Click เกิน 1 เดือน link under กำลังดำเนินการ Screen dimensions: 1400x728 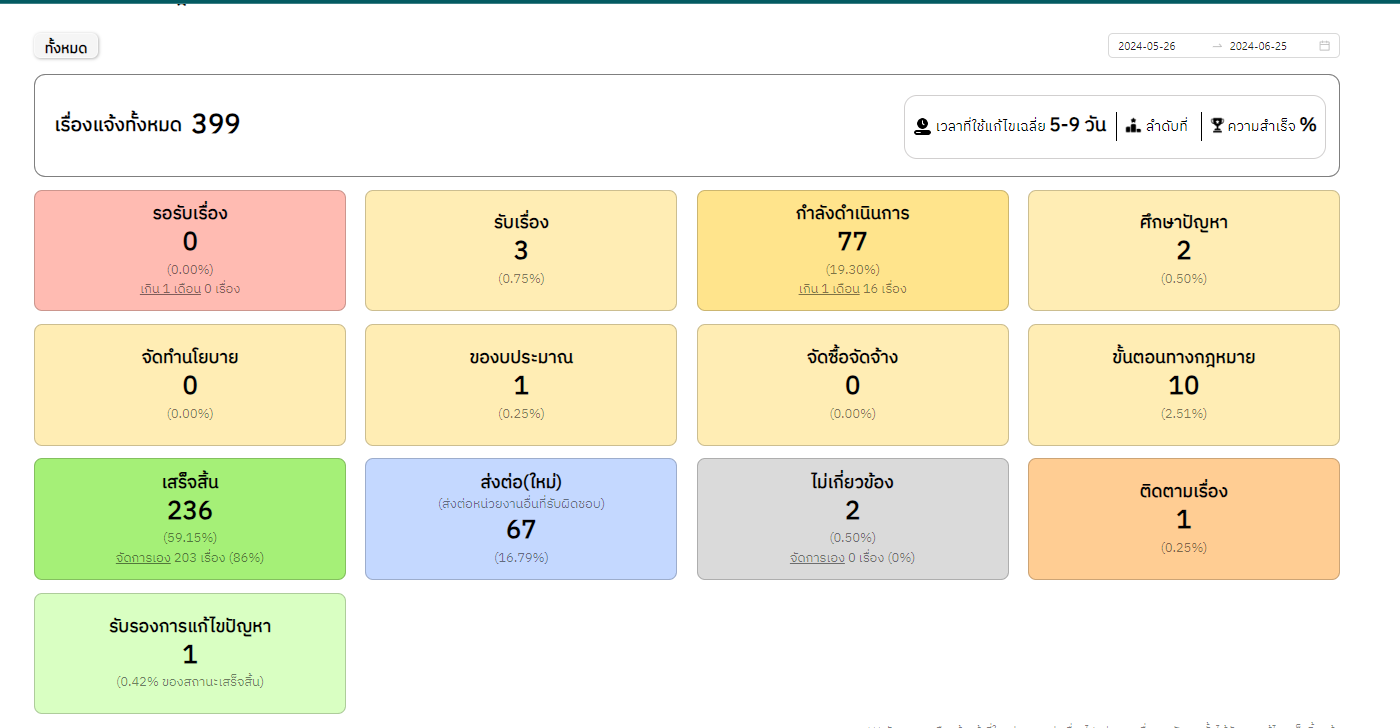pyautogui.click(x=829, y=289)
